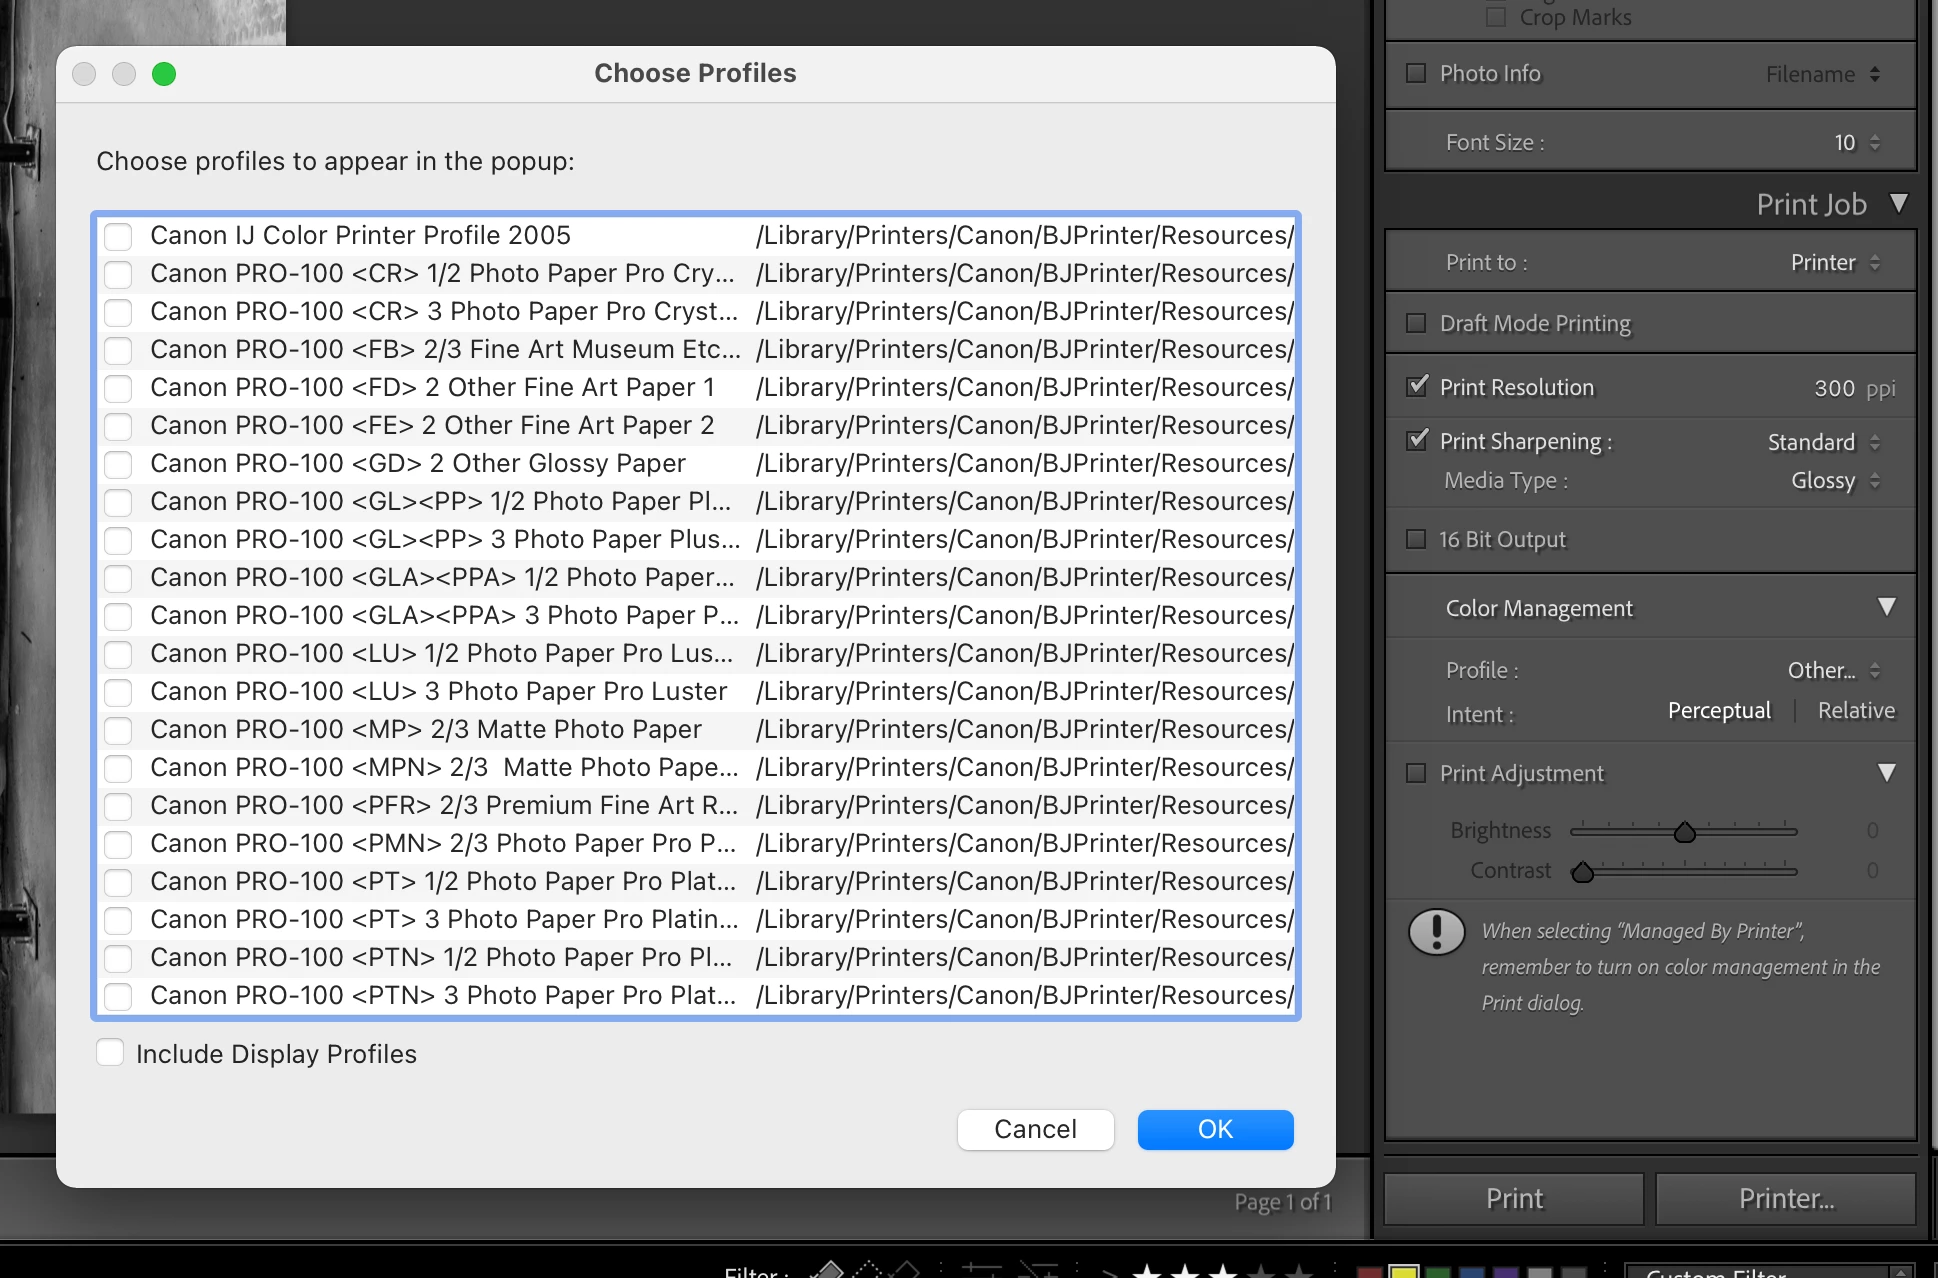Screen dimensions: 1938x1278
Task: Select the Perceptual rendering intent
Action: [x=1718, y=711]
